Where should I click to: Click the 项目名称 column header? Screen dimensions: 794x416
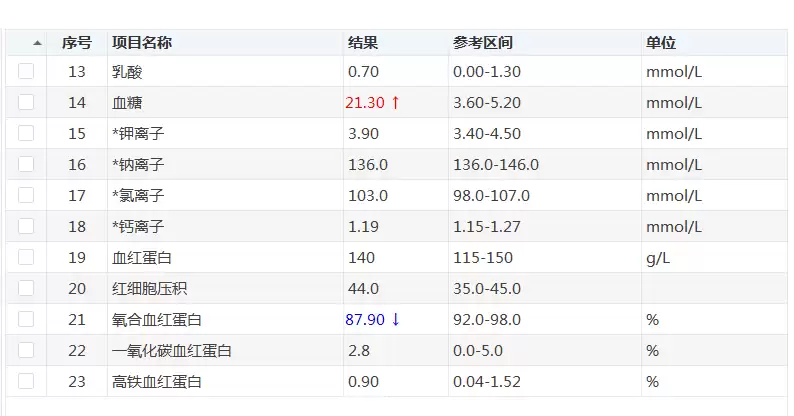[x=141, y=43]
